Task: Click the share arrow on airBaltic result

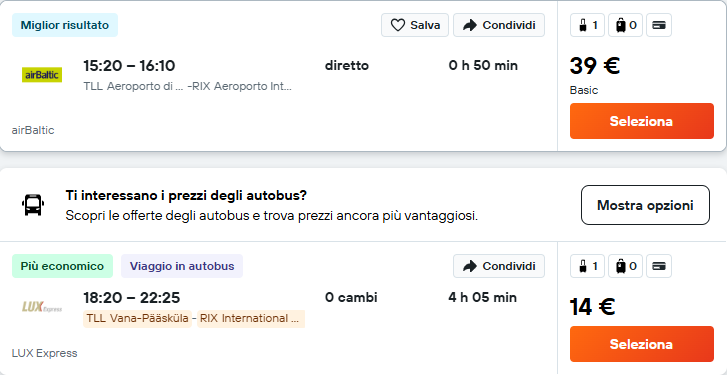Action: click(x=470, y=25)
